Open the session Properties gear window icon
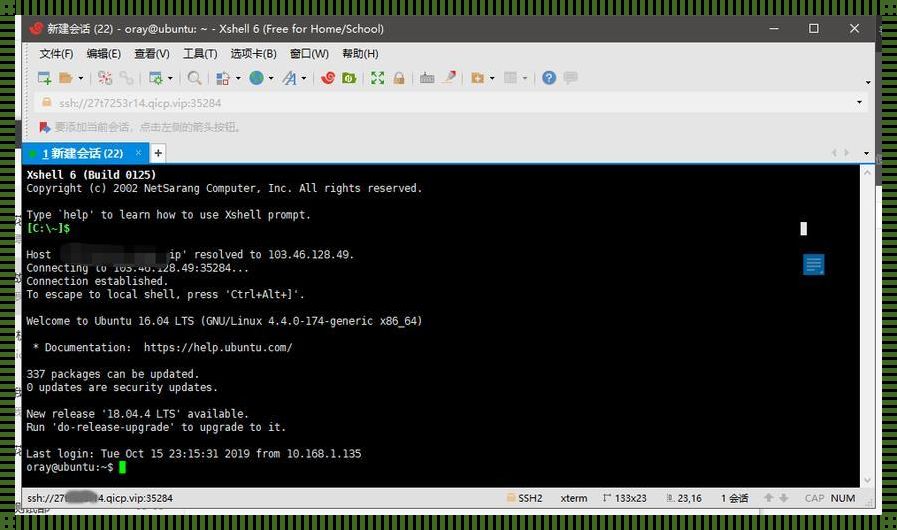 156,78
